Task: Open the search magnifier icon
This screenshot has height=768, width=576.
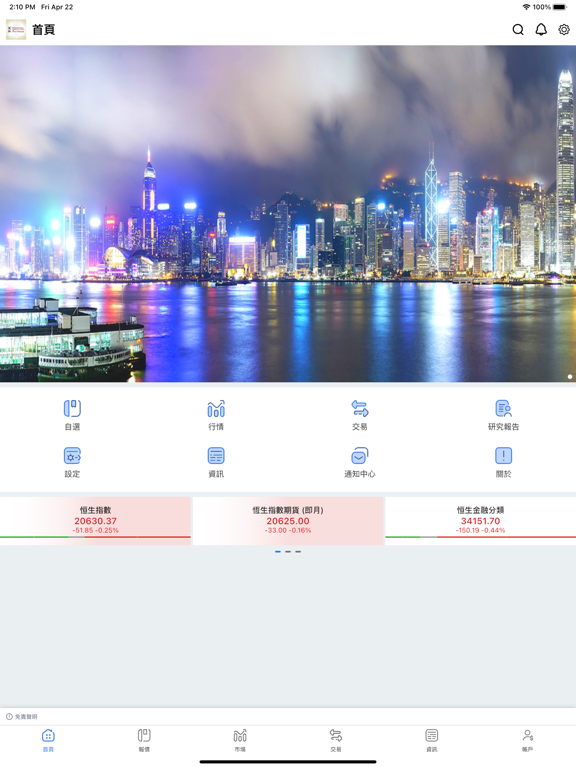Action: pyautogui.click(x=518, y=30)
